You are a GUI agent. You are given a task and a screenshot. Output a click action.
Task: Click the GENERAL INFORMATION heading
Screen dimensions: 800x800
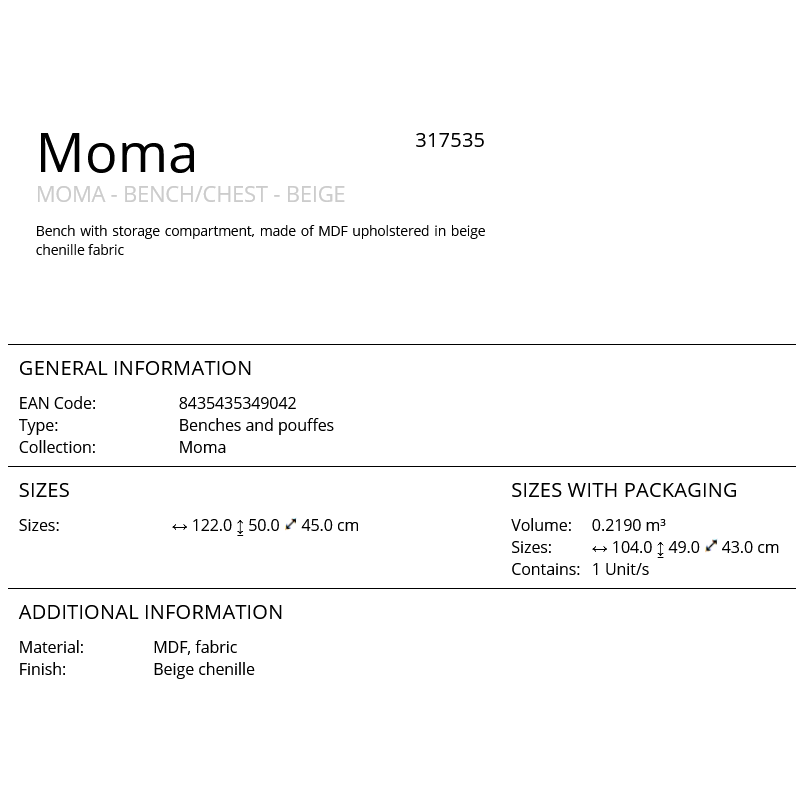point(135,368)
